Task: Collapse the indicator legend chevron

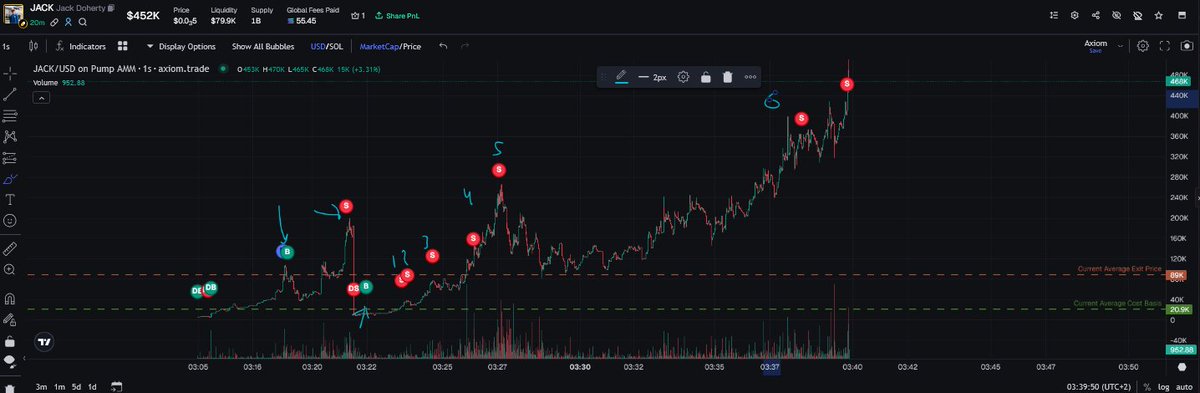Action: point(41,98)
